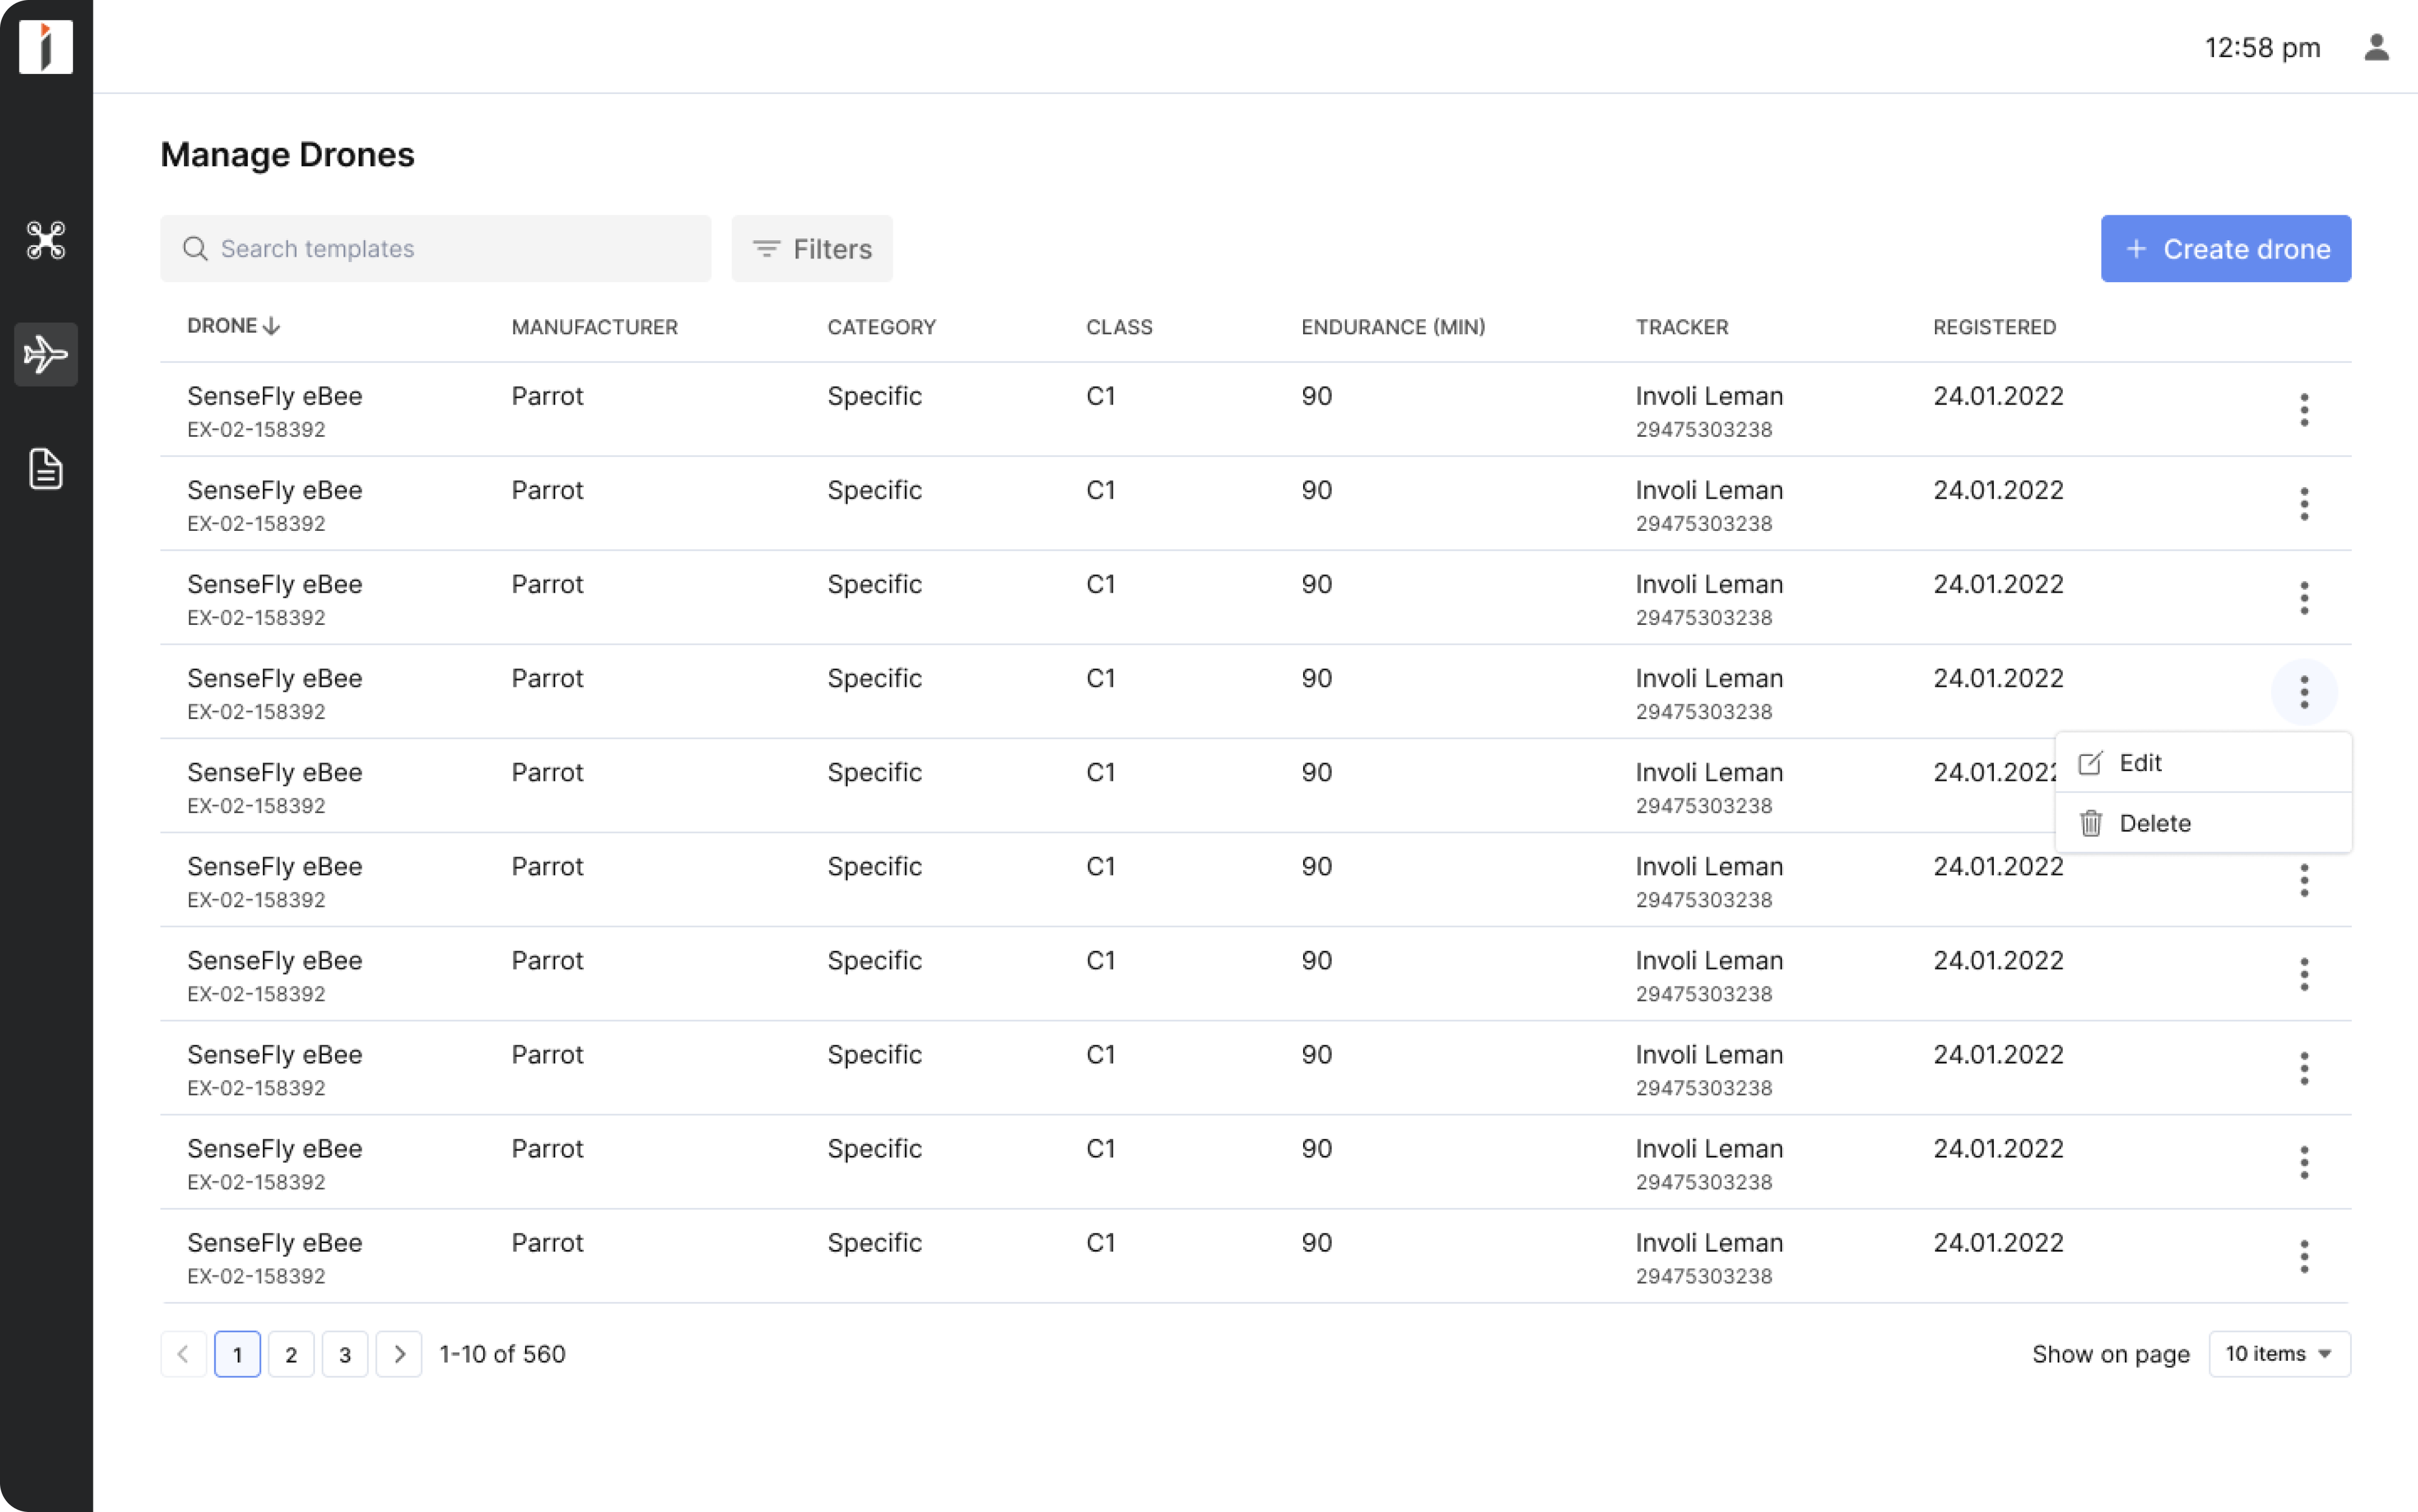Image resolution: width=2418 pixels, height=1512 pixels.
Task: Open the flights section via airplane sidebar icon
Action: pos(46,354)
